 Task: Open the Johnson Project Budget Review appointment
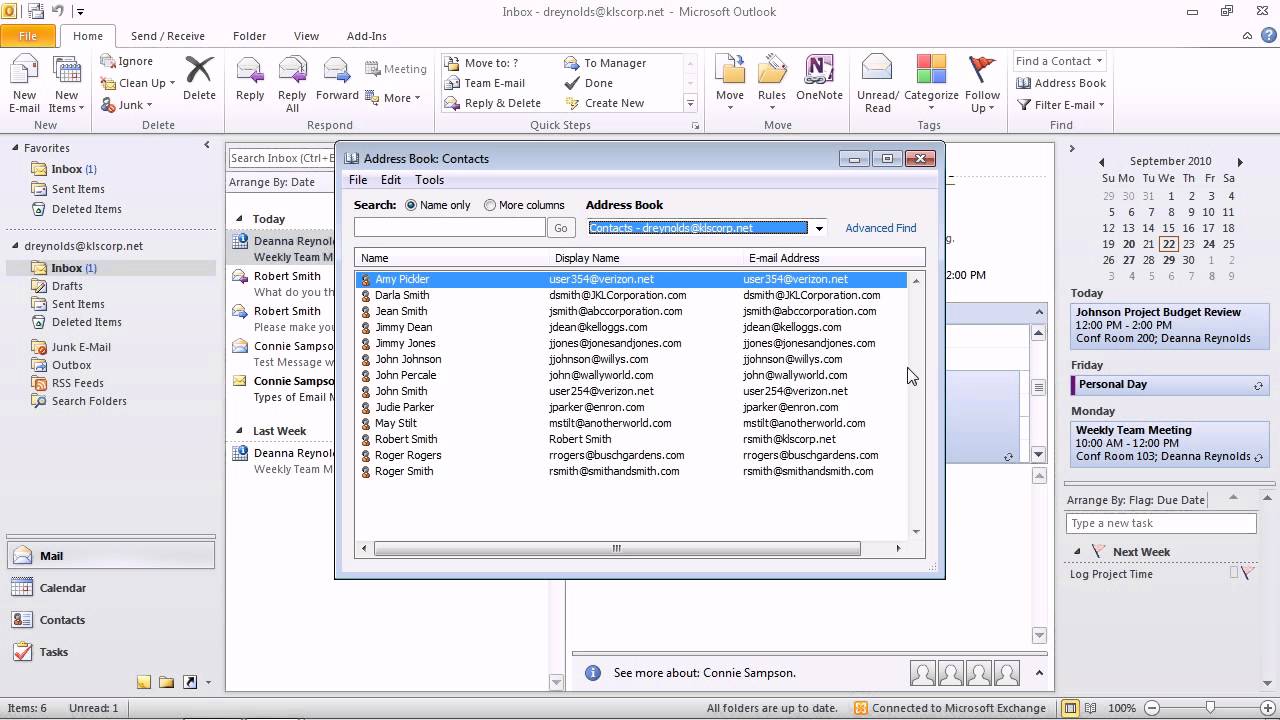coord(1168,325)
